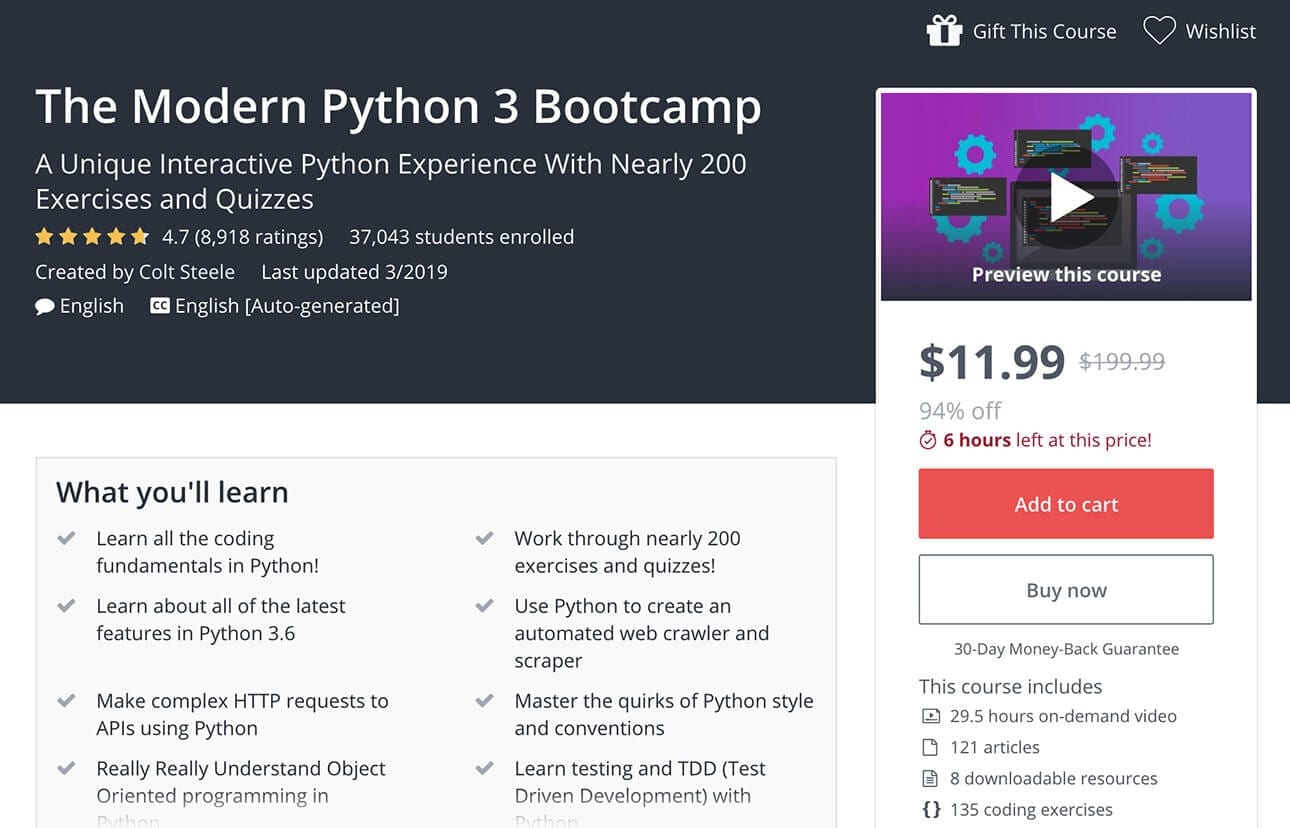
Task: Click 'This course includes' heading
Action: [x=1010, y=687]
